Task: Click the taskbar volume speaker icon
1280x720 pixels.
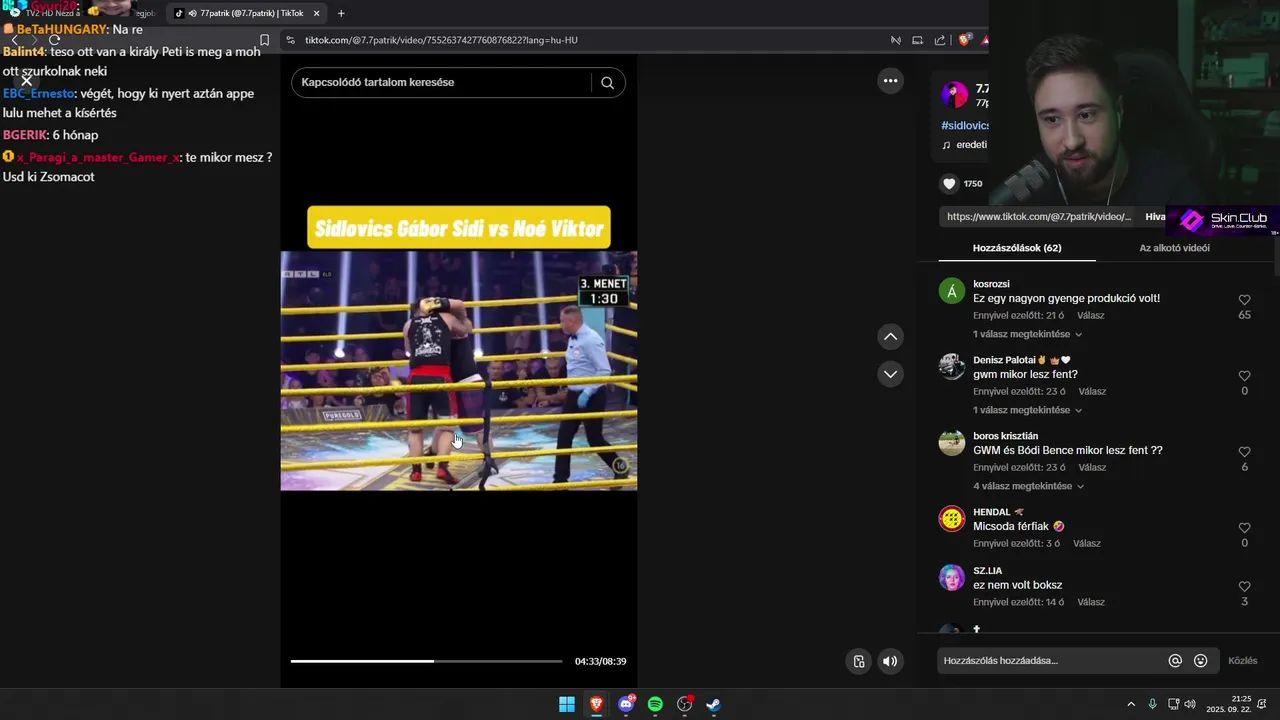Action: [x=1190, y=704]
